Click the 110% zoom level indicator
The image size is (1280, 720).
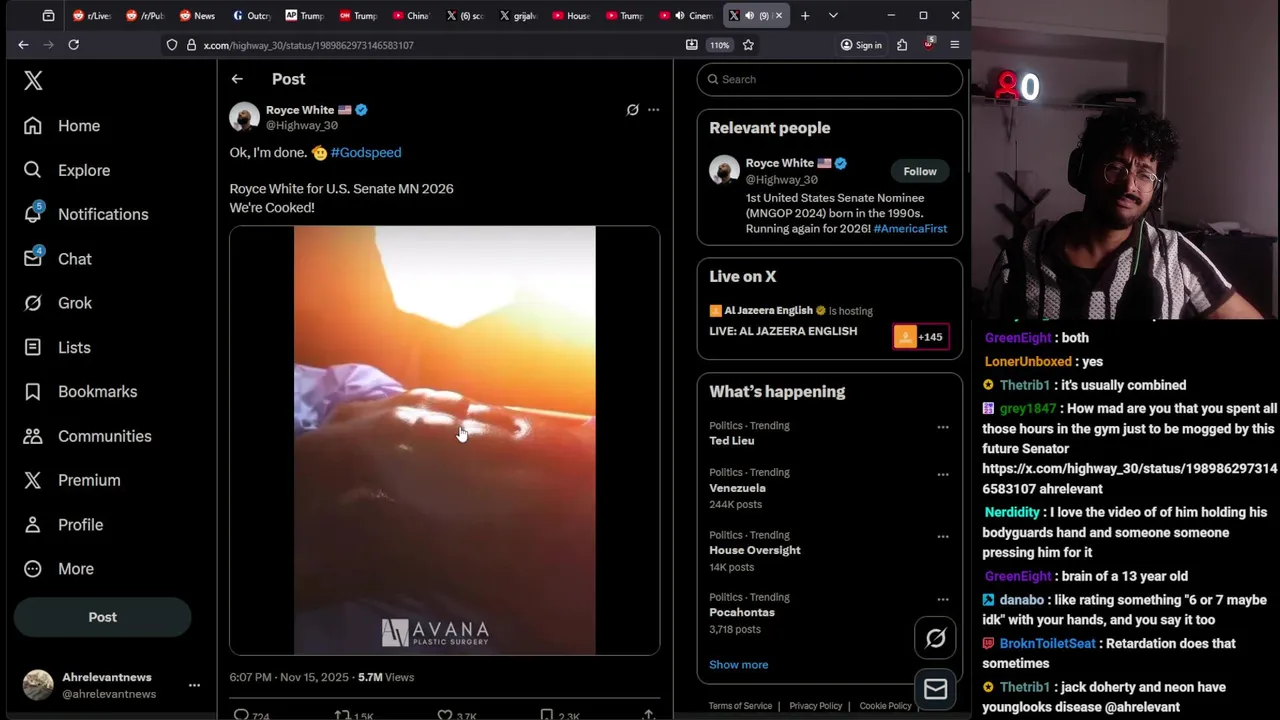click(719, 45)
